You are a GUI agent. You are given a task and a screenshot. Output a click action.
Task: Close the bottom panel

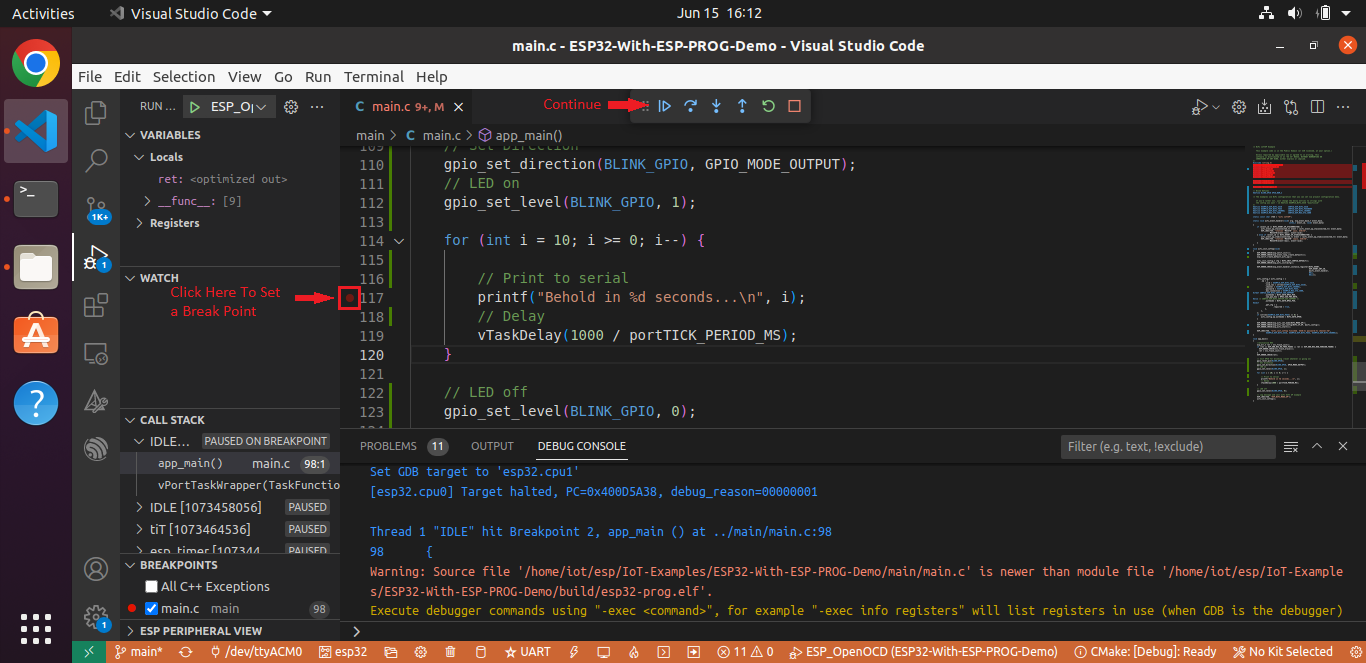pyautogui.click(x=1343, y=446)
